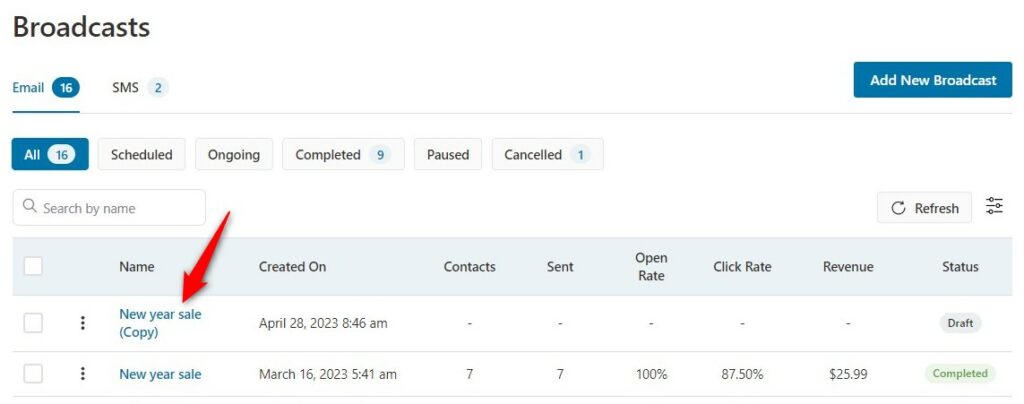Image resolution: width=1024 pixels, height=404 pixels.
Task: Switch to the SMS tab
Action: [x=140, y=87]
